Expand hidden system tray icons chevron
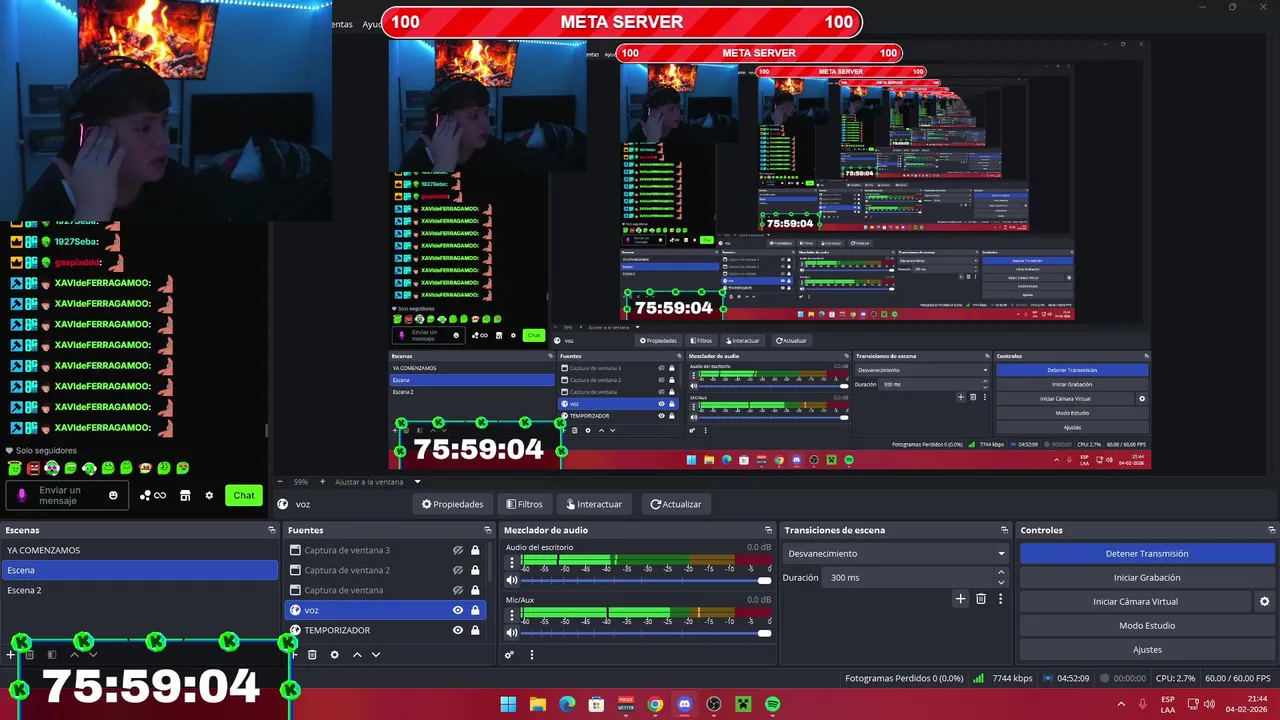Image resolution: width=1280 pixels, height=720 pixels. point(1120,704)
